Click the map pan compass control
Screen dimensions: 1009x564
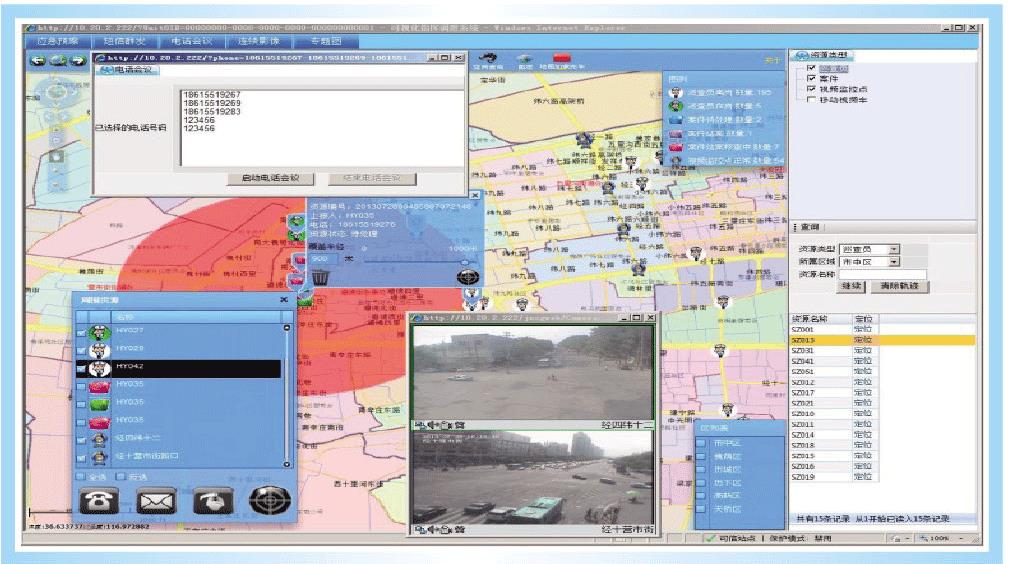point(57,93)
